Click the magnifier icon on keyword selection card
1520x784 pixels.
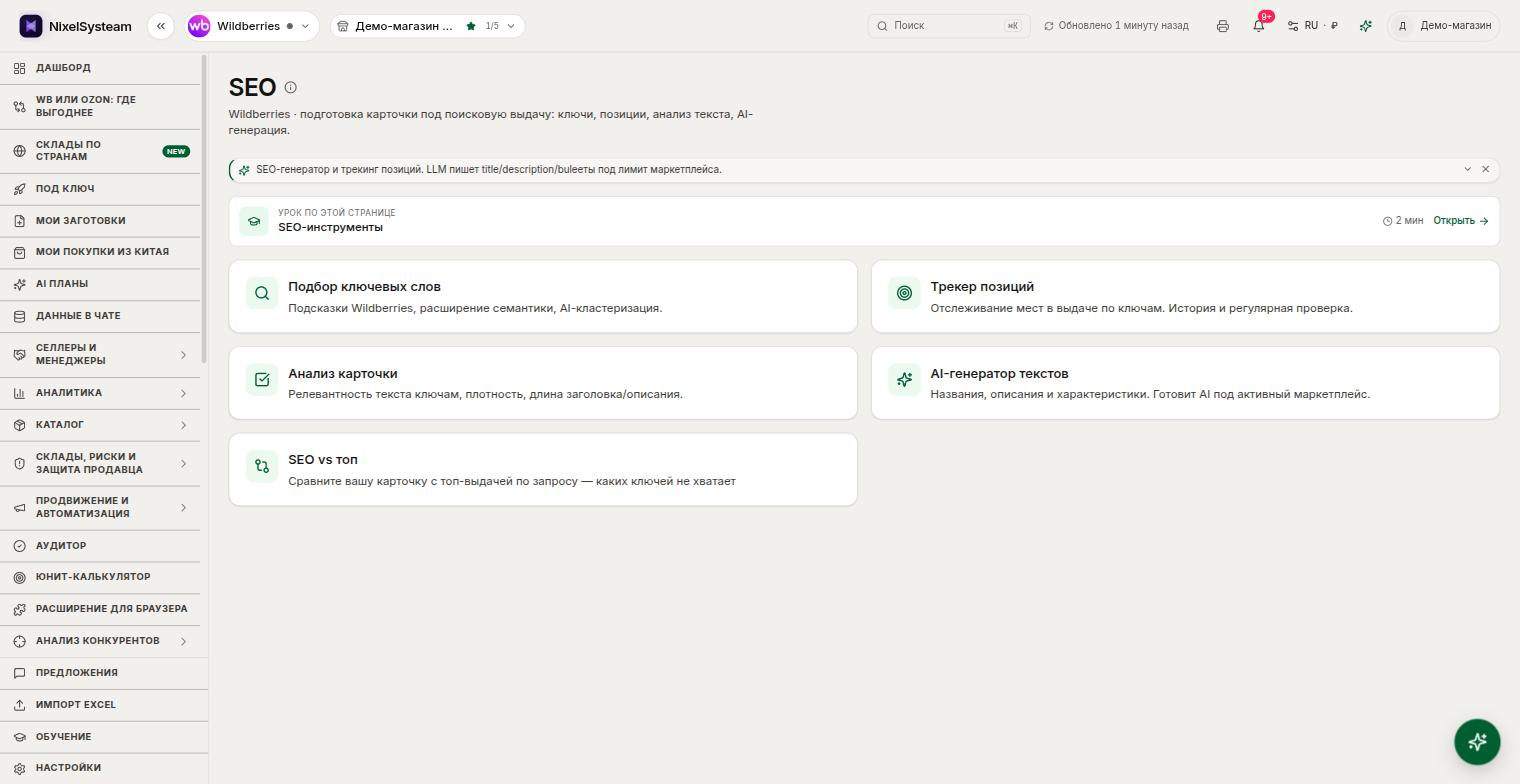(x=262, y=294)
